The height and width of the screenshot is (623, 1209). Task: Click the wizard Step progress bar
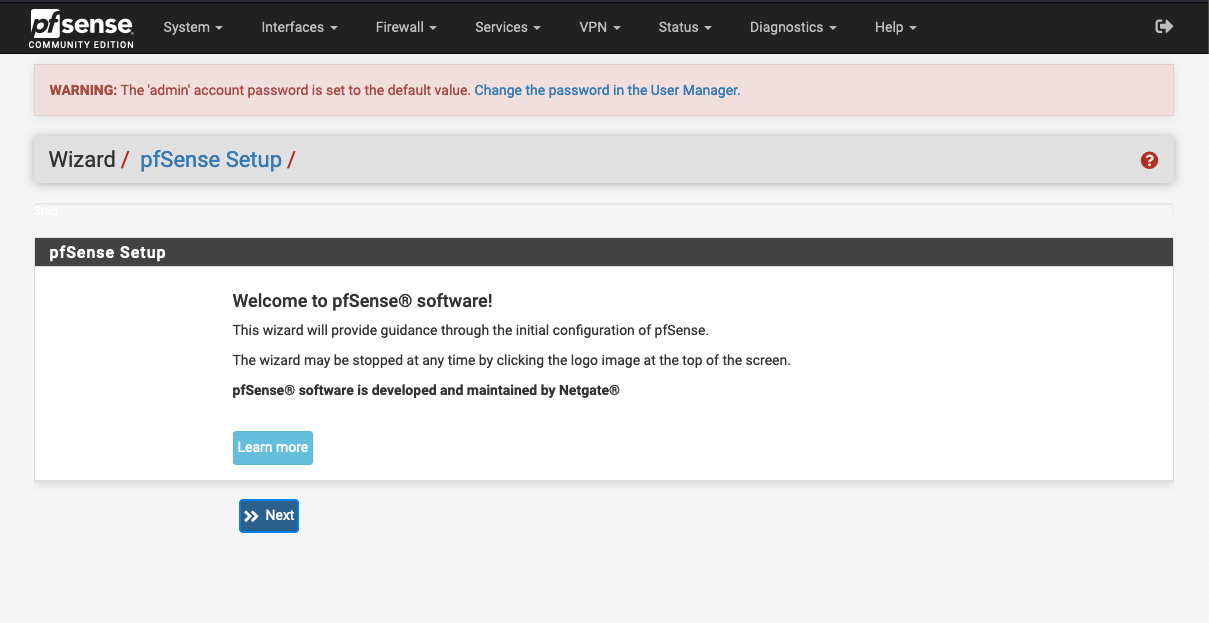[604, 210]
